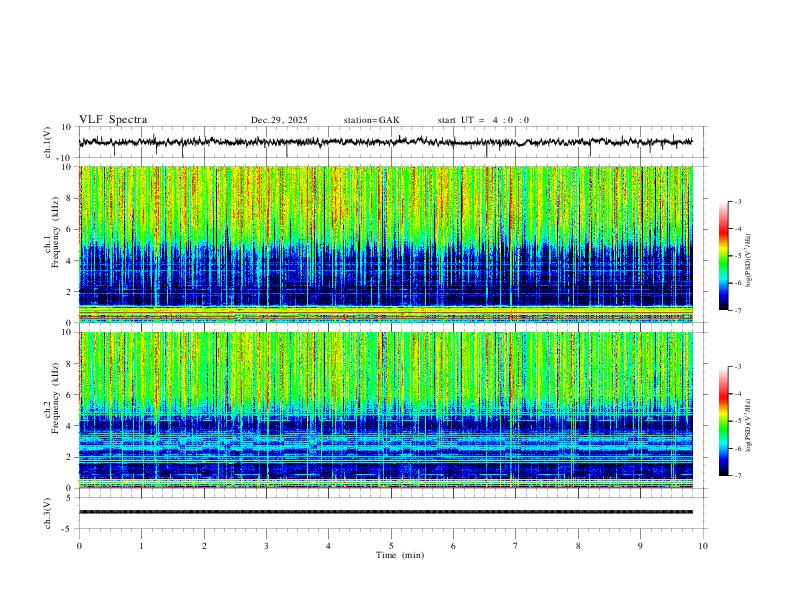Click the "start UT = 4 :0 :0" text

click(483, 120)
